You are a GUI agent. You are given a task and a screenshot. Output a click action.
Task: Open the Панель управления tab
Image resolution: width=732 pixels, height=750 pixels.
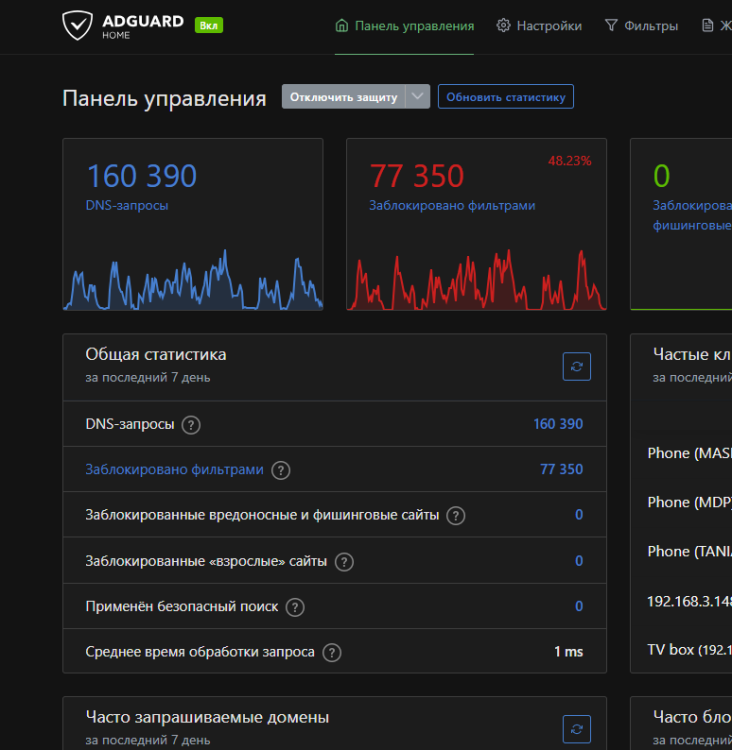tap(404, 26)
